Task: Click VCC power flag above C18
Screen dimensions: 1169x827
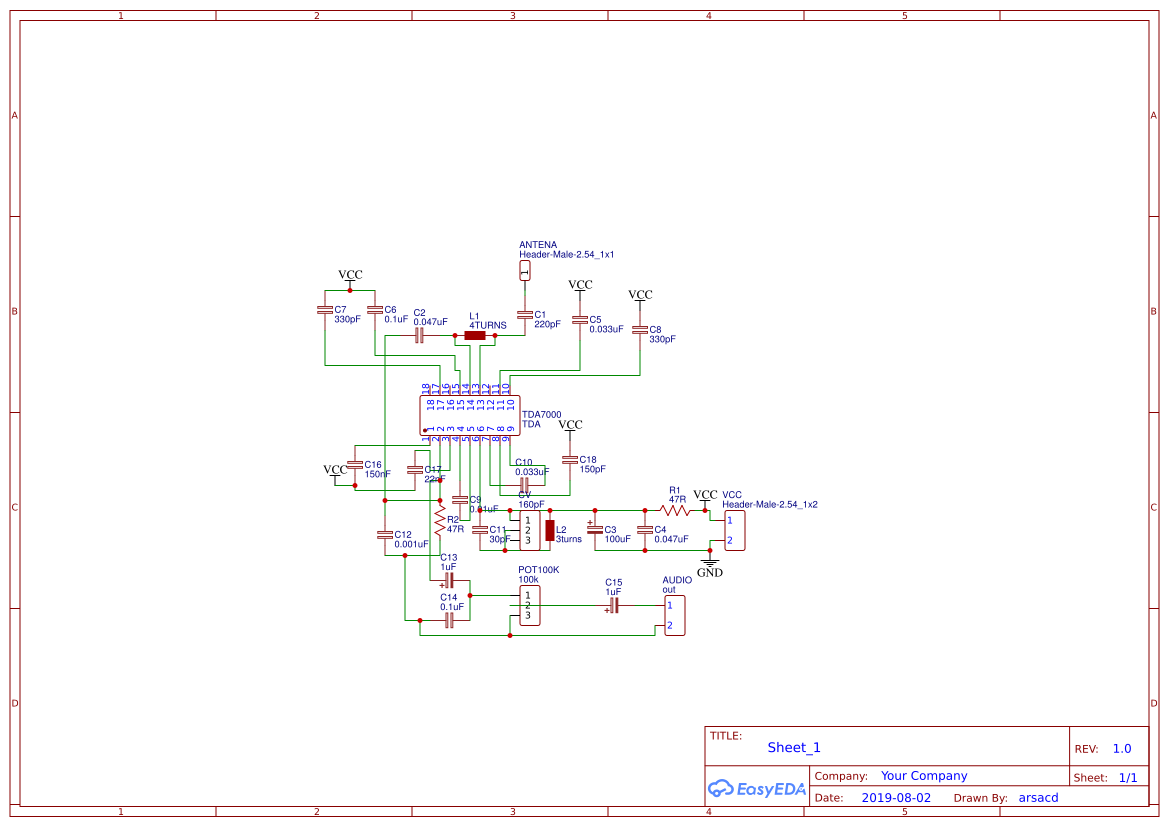Action: coord(570,428)
